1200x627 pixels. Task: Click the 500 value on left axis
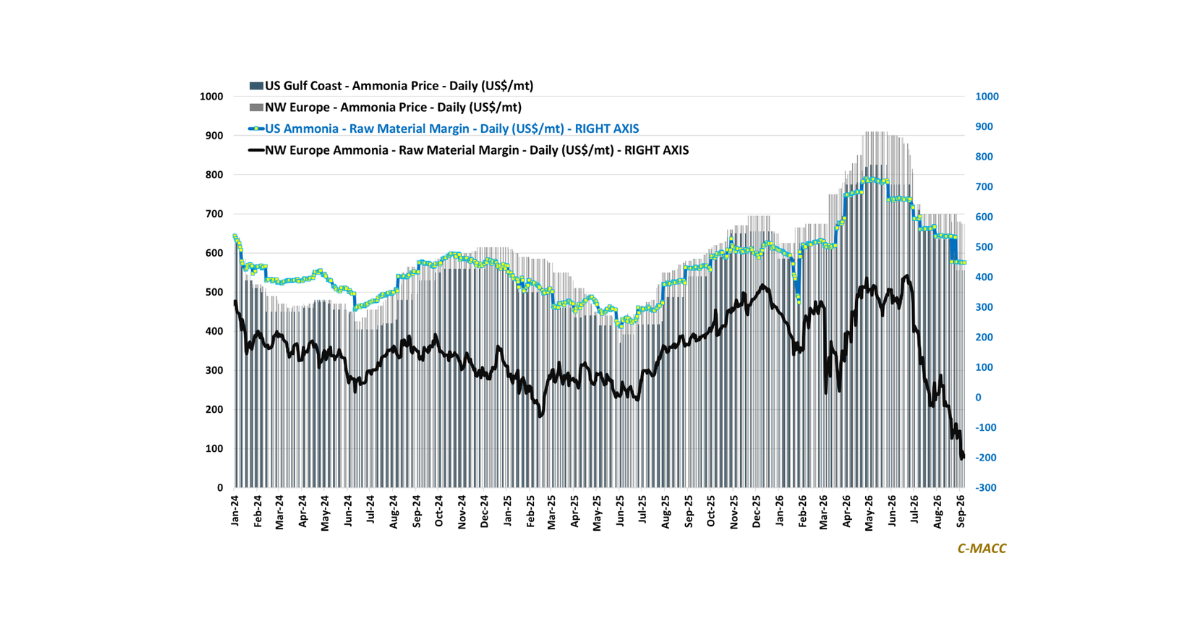213,292
